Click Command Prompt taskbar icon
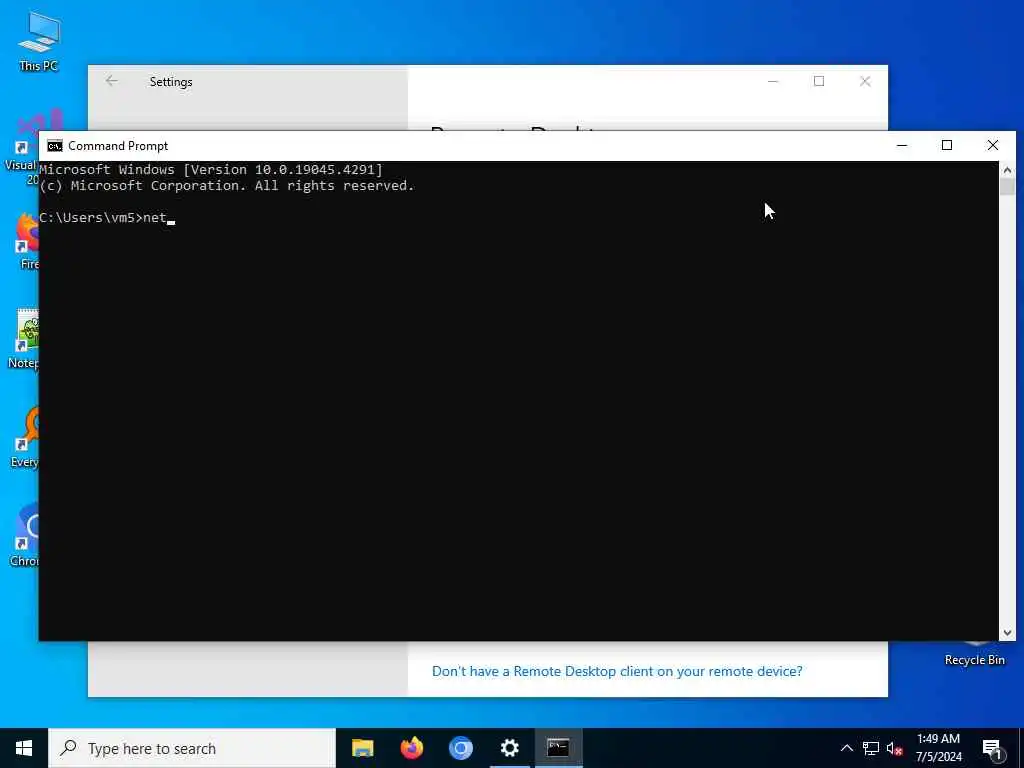The image size is (1024, 768). 558,748
